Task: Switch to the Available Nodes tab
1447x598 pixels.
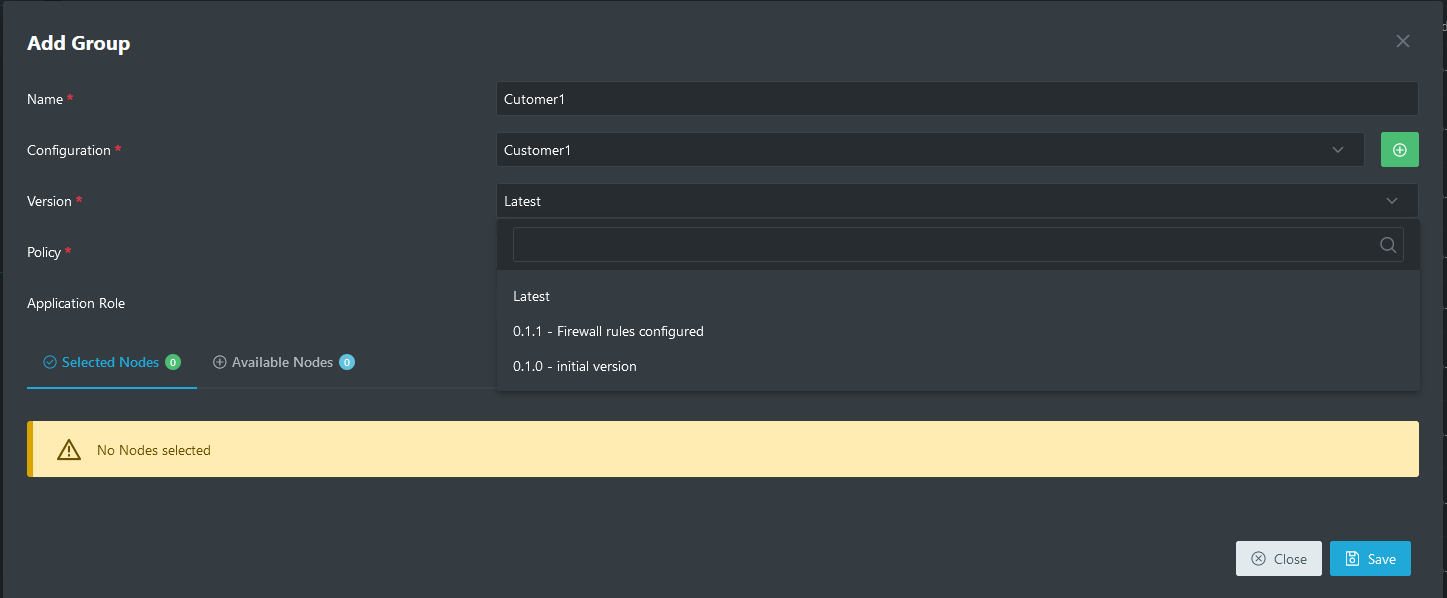Action: pos(282,362)
